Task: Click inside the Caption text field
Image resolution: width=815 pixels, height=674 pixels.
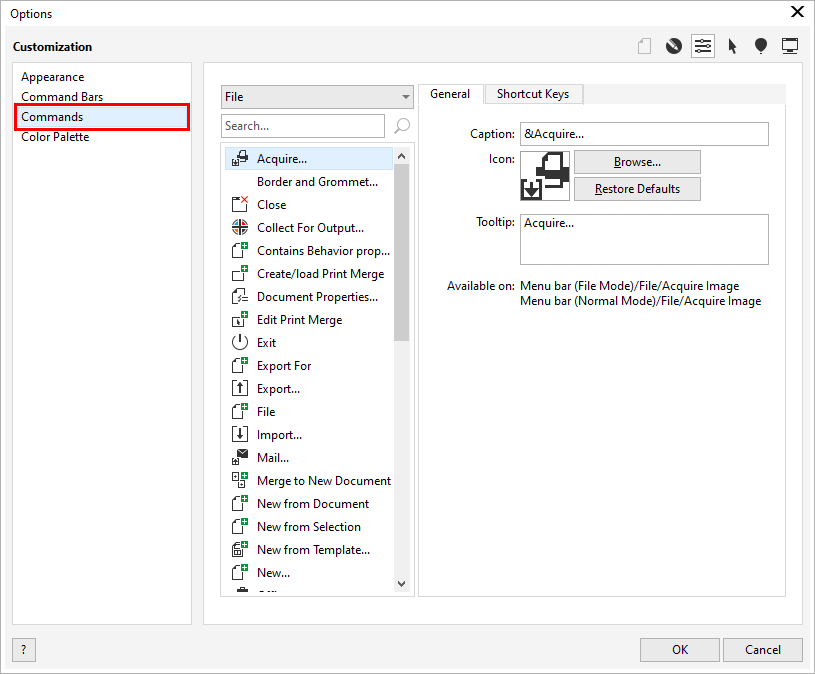Action: point(644,134)
